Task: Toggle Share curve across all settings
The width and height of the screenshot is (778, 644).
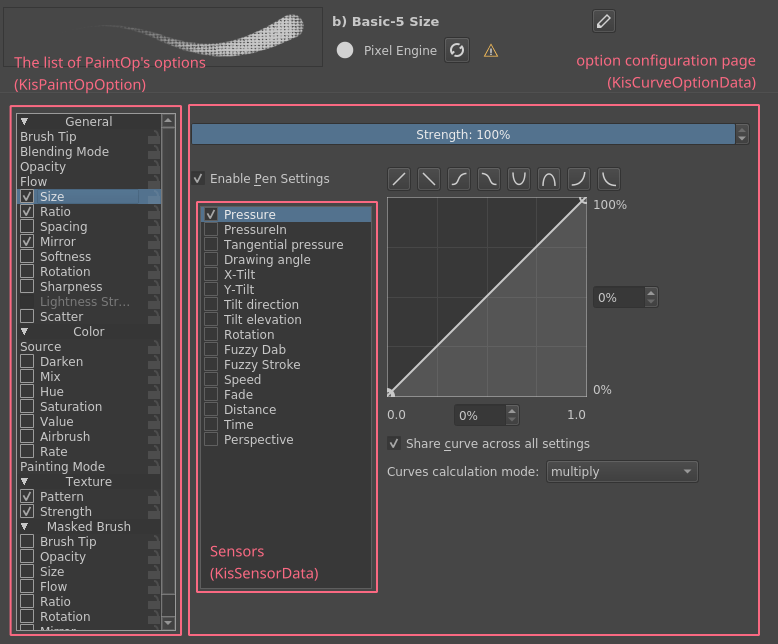Action: (x=394, y=444)
